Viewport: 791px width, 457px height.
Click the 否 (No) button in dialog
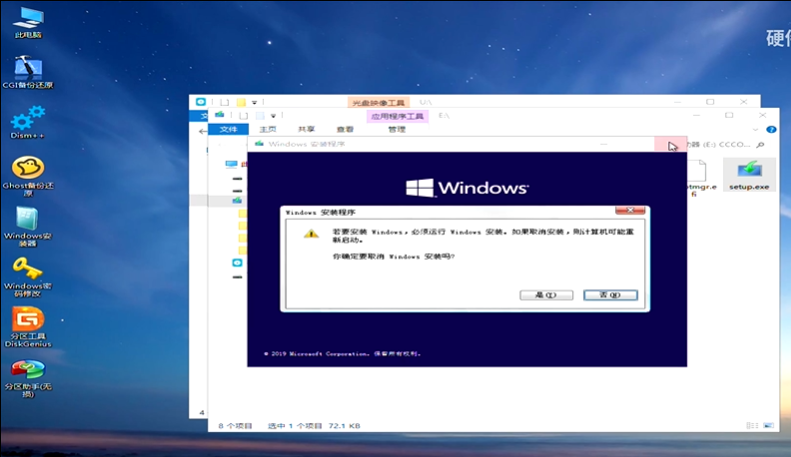pyautogui.click(x=610, y=295)
